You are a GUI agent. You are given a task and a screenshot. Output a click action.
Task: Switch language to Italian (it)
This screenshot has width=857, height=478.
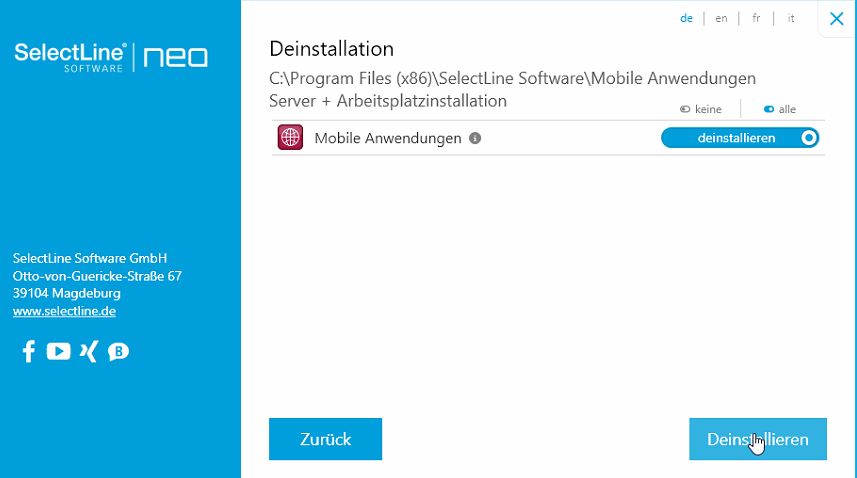[791, 19]
